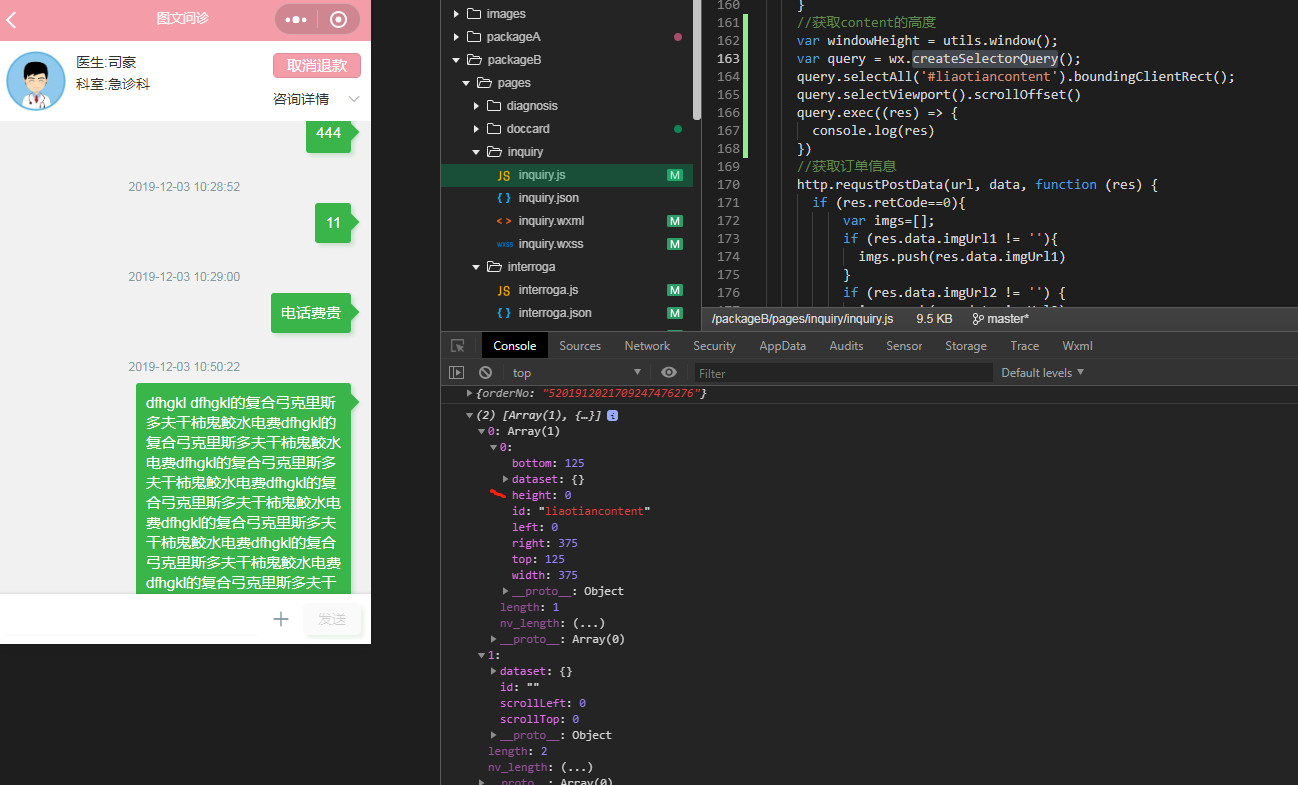The height and width of the screenshot is (785, 1298).
Task: Click the back arrow in chat header
Action: (12, 19)
